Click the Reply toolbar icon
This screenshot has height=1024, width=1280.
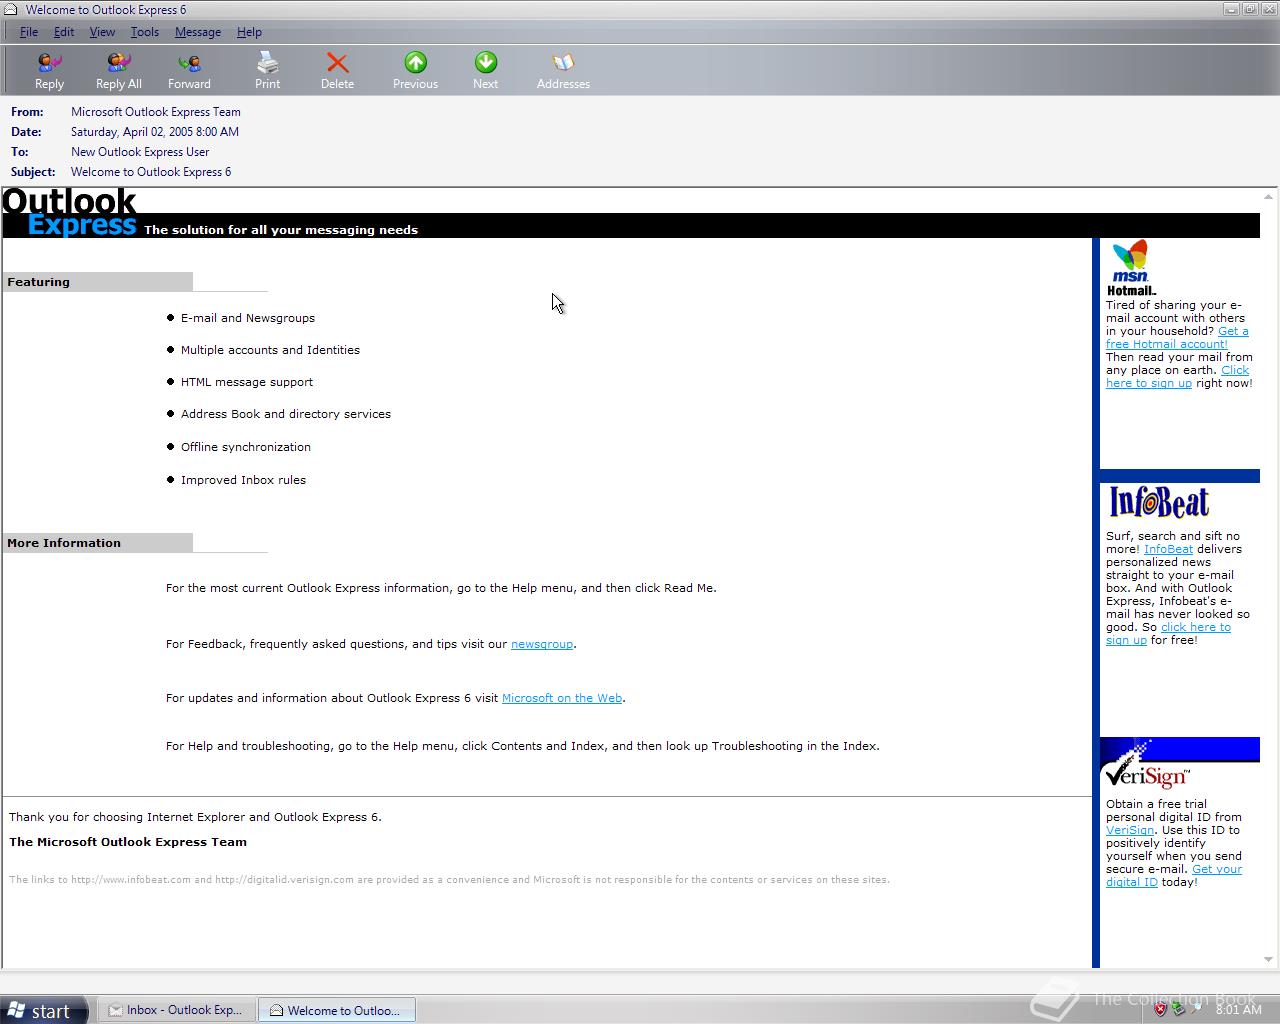point(49,71)
